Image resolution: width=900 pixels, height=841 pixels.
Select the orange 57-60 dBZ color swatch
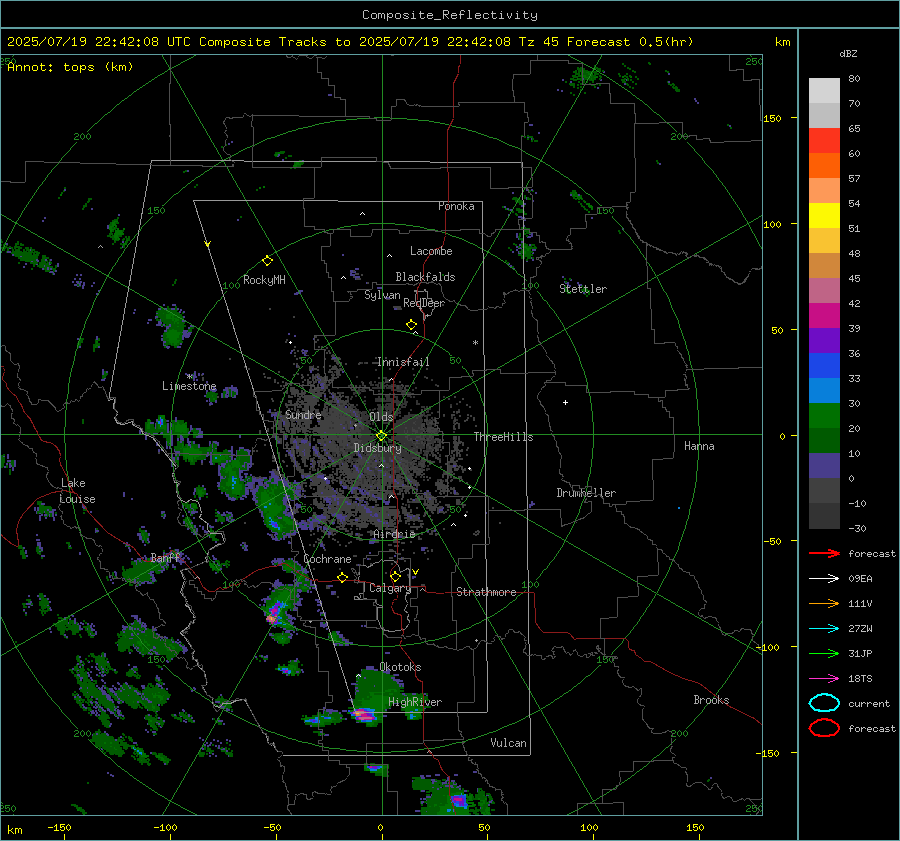tap(824, 166)
